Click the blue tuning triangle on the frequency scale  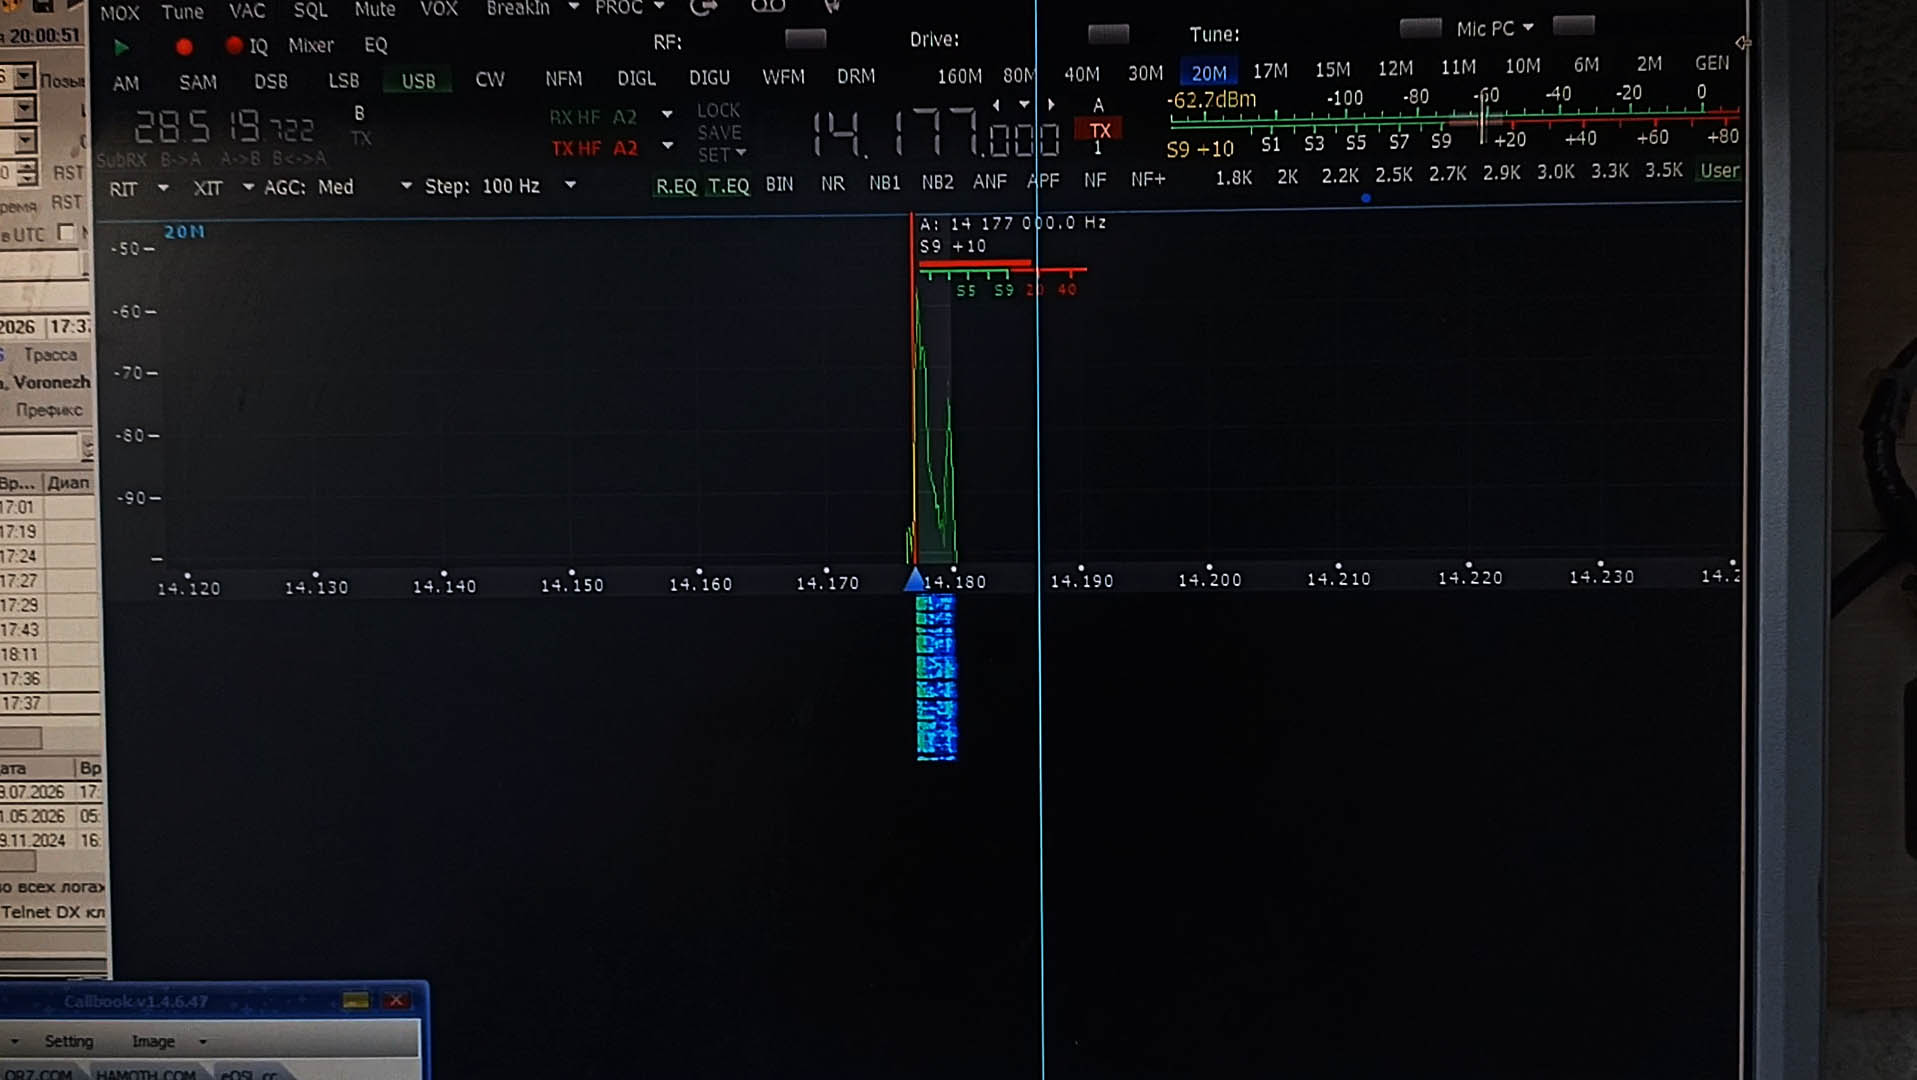[914, 580]
